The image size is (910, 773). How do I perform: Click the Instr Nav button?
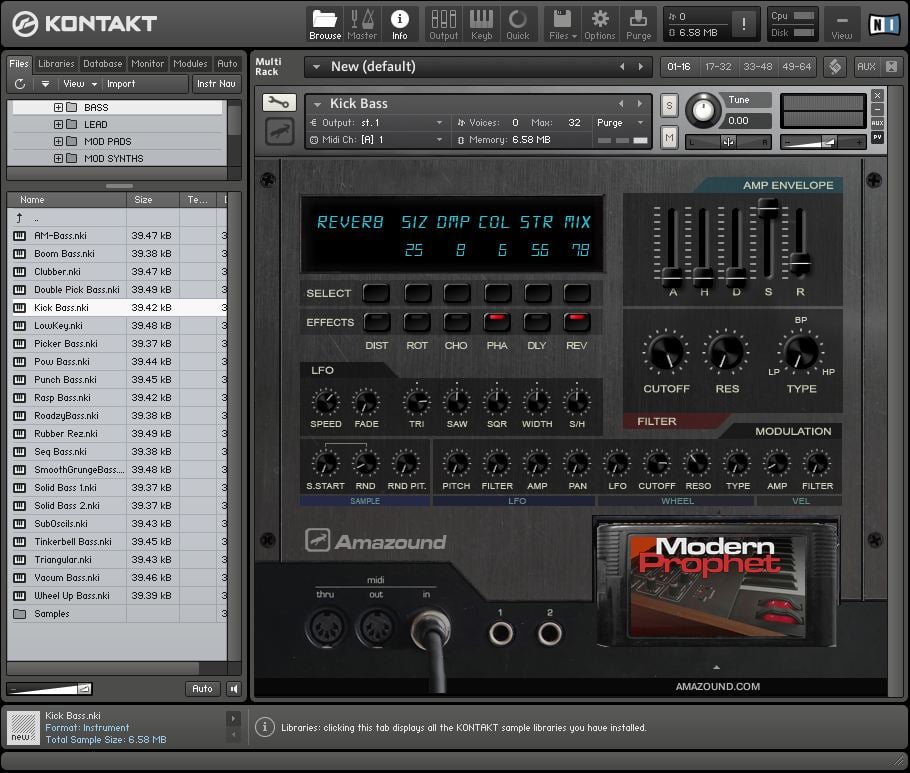(216, 84)
